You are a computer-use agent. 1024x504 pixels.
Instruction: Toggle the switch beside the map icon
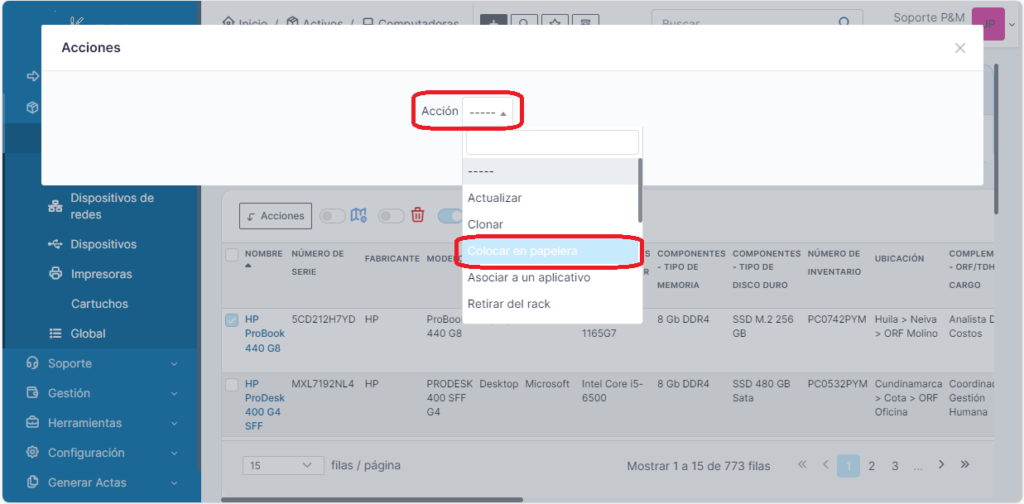pos(333,215)
